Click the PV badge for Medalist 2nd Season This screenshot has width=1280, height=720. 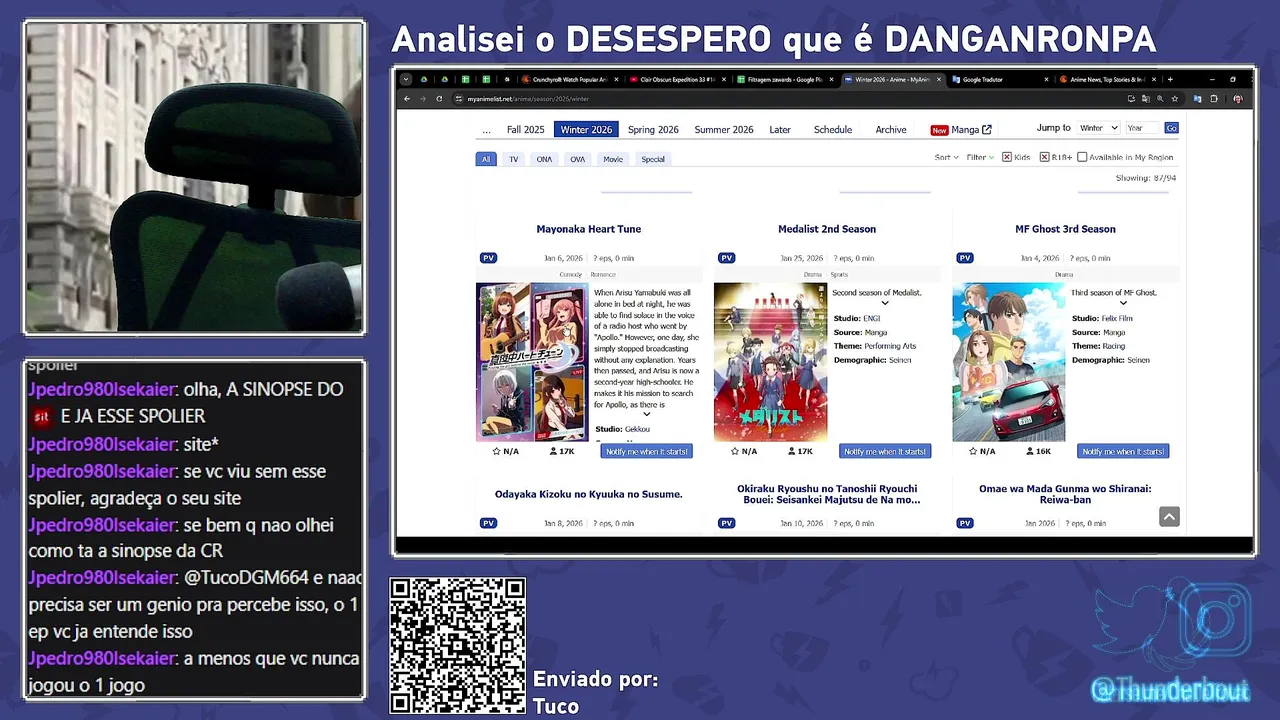point(726,258)
